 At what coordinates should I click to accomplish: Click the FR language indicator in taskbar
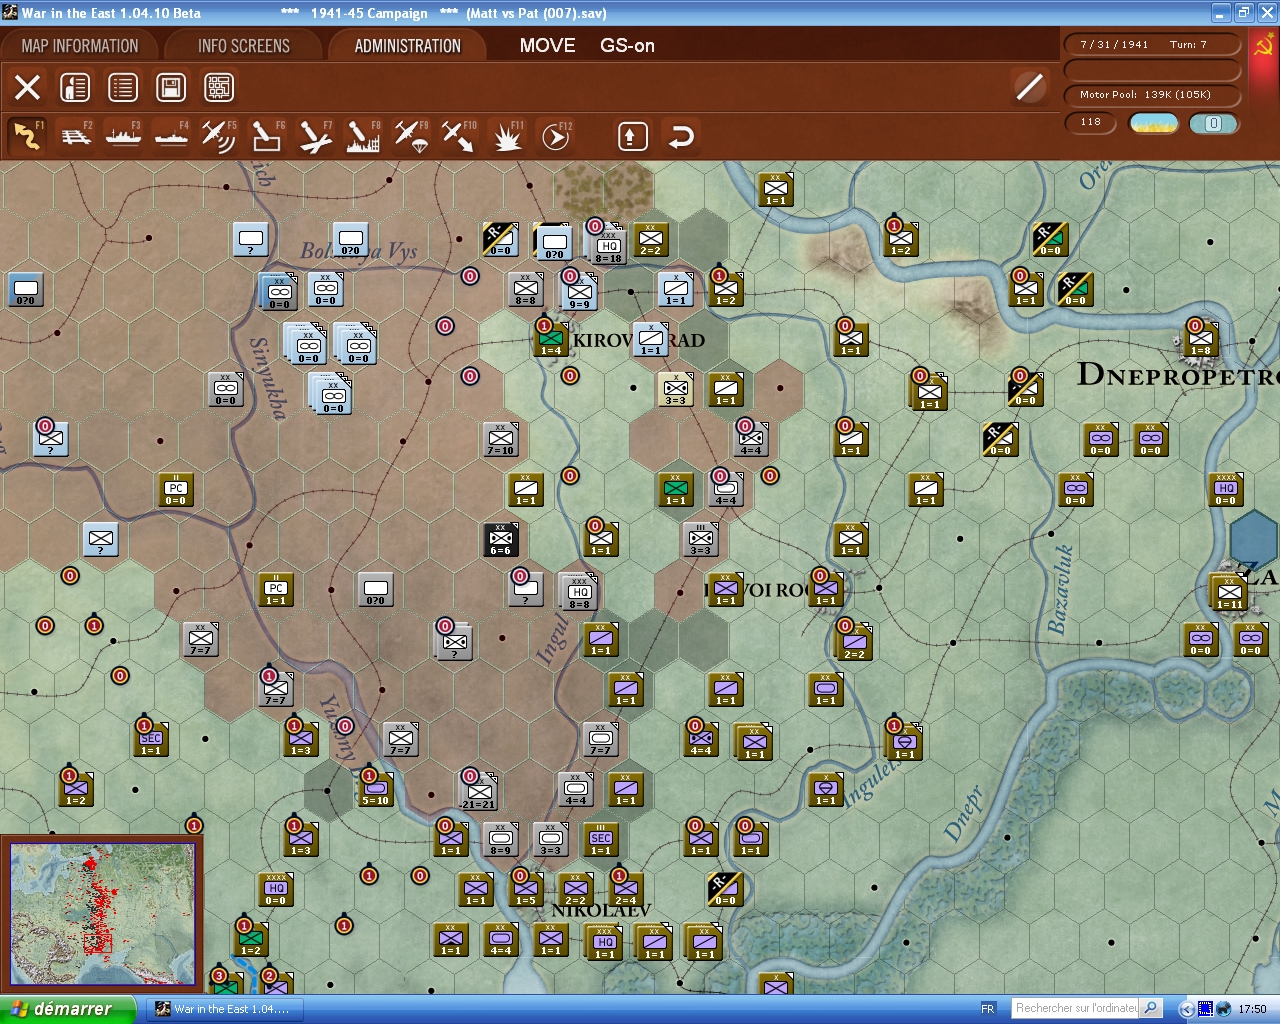pos(988,1009)
